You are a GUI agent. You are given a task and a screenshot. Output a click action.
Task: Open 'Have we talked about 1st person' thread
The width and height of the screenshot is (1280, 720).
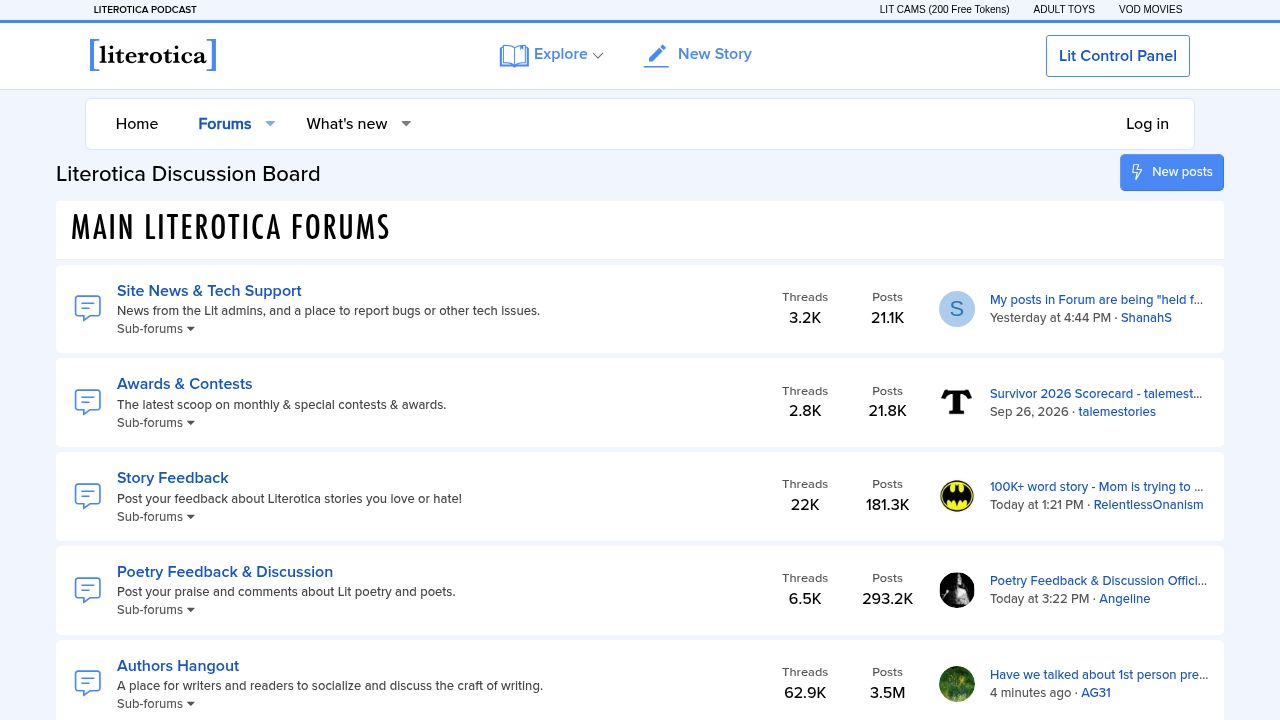tap(1099, 675)
